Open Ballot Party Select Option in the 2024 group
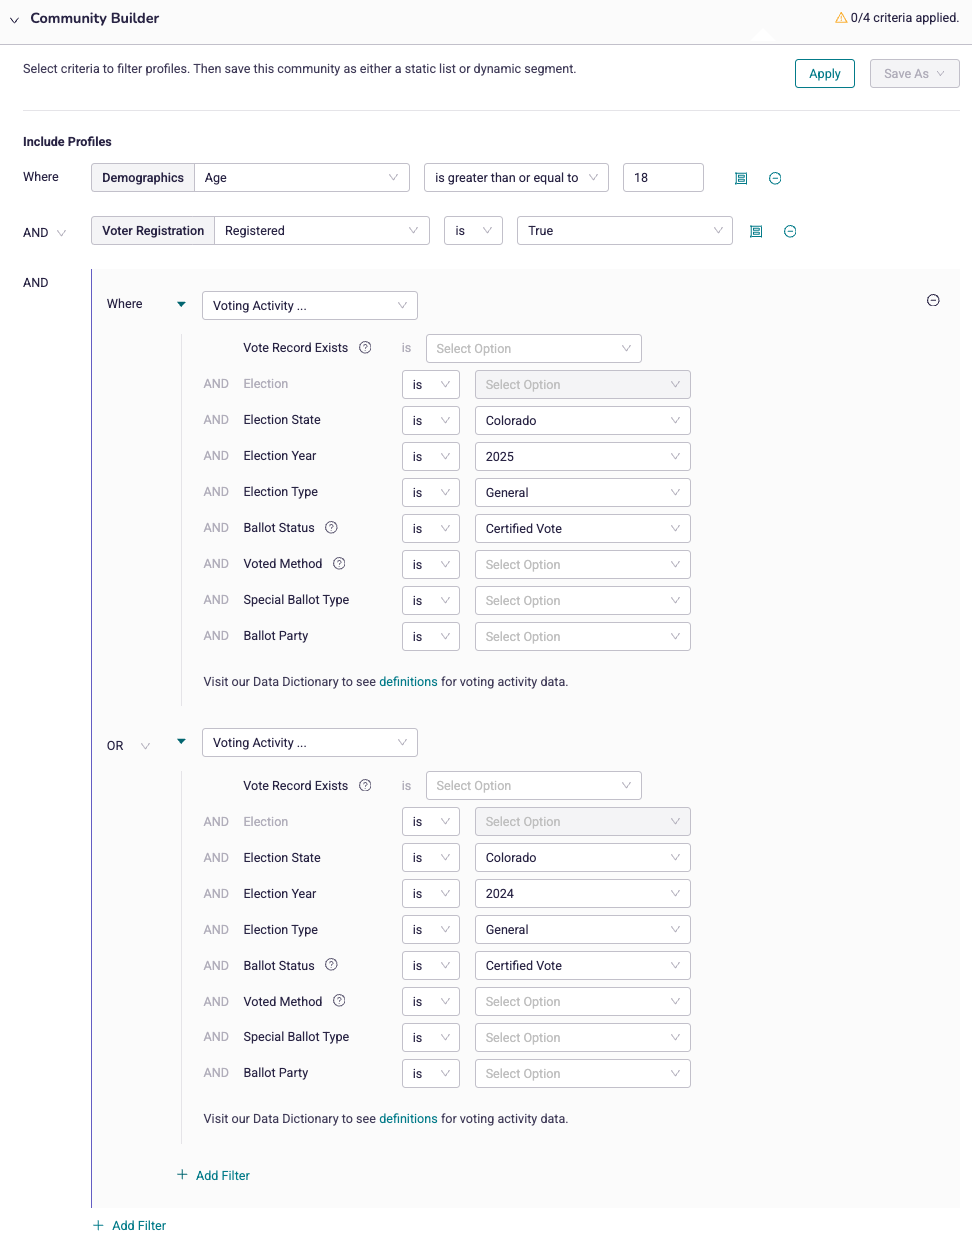 [x=583, y=1074]
